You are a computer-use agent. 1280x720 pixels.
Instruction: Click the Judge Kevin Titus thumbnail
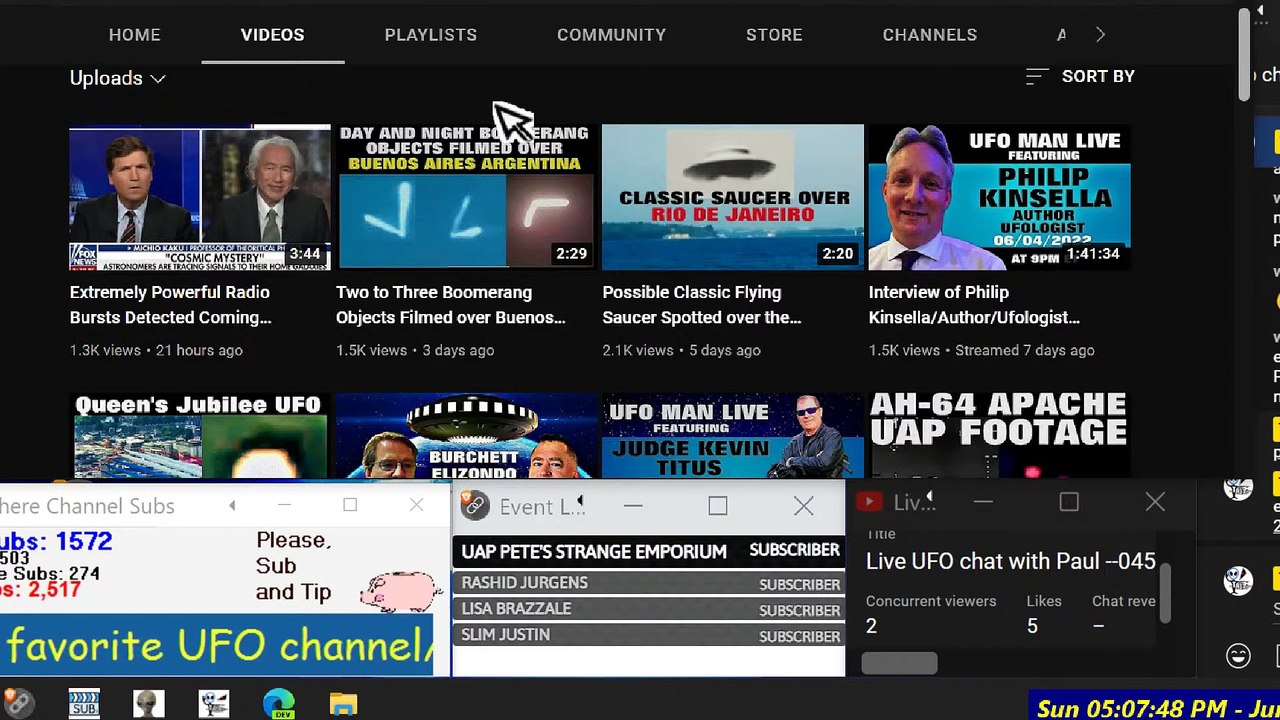732,436
